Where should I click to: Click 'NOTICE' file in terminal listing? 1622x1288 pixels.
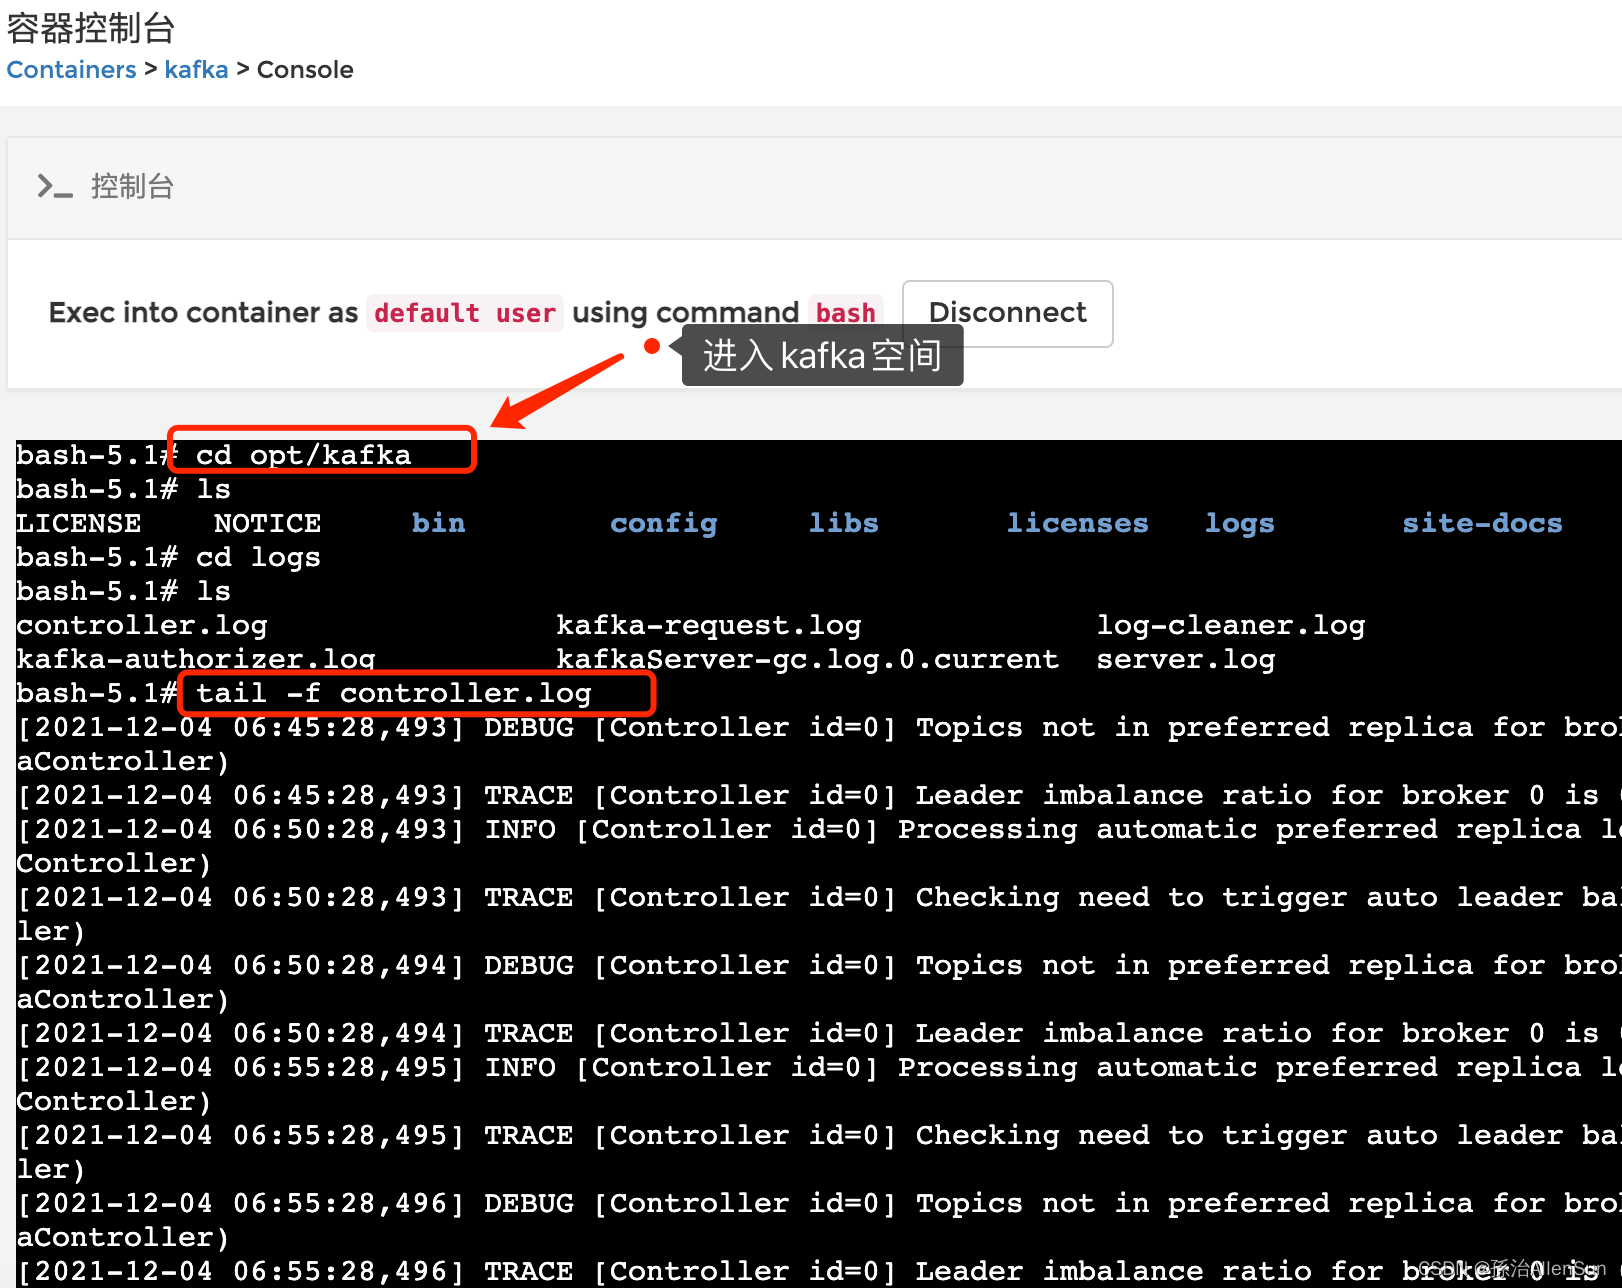coord(267,523)
